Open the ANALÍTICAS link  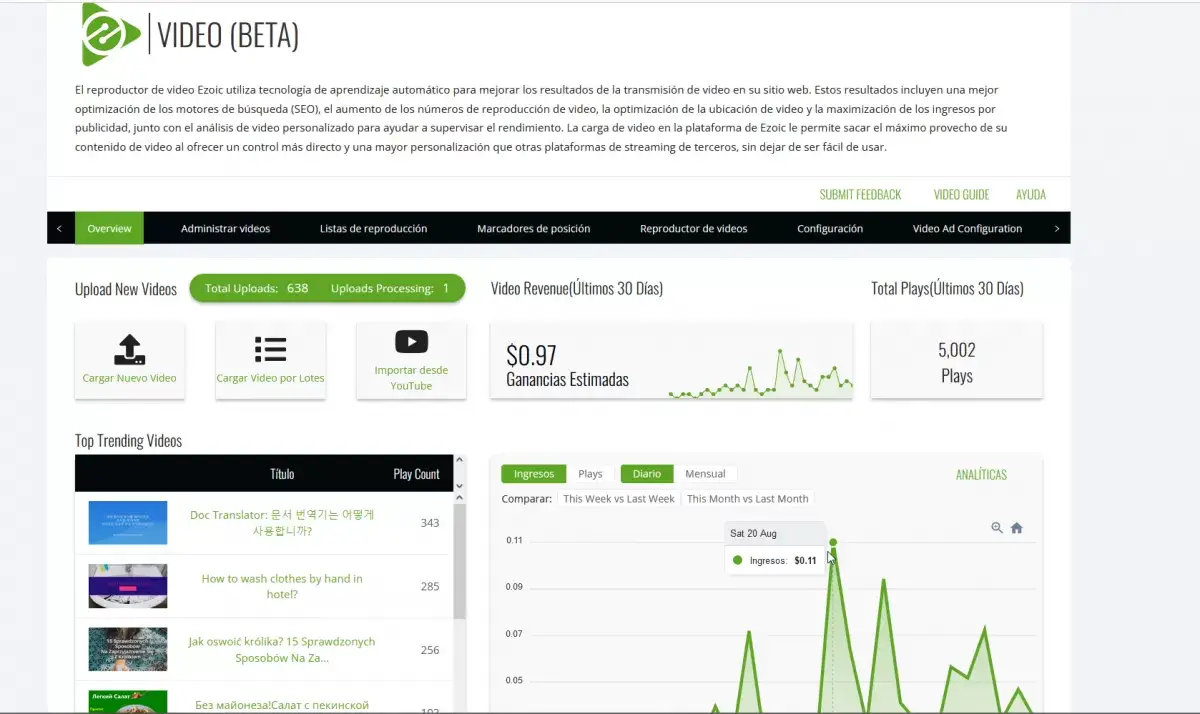coord(981,475)
